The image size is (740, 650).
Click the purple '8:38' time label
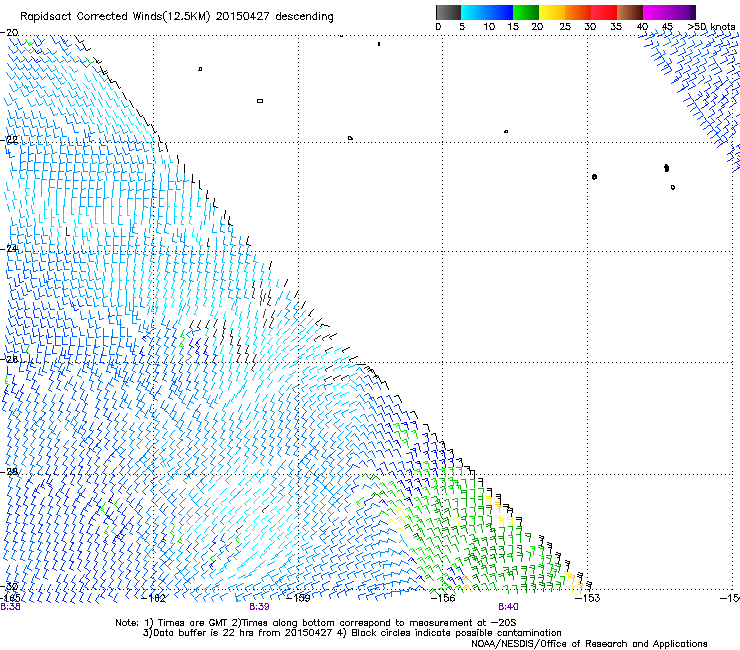(10, 607)
